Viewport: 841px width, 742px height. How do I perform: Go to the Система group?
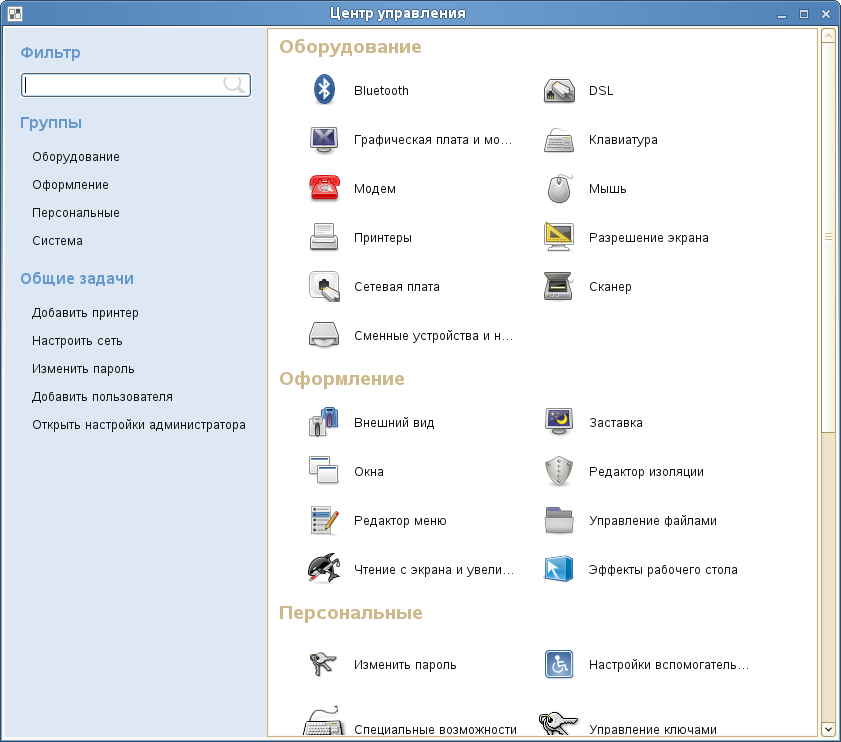57,241
